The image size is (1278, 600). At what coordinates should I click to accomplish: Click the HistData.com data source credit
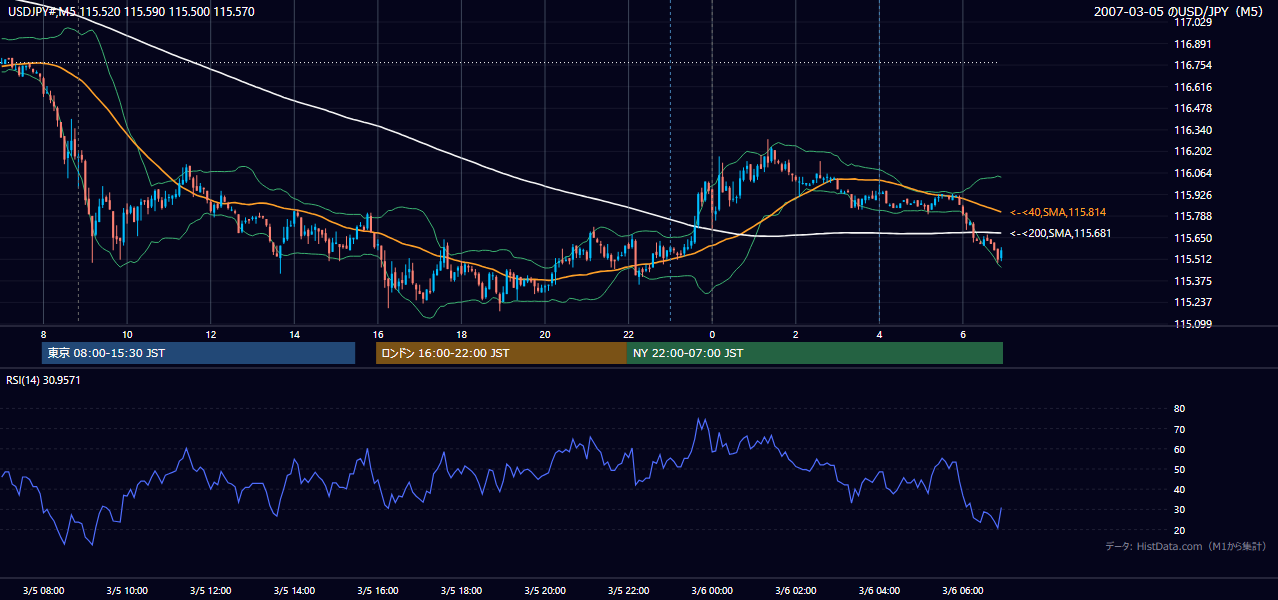pos(1186,546)
